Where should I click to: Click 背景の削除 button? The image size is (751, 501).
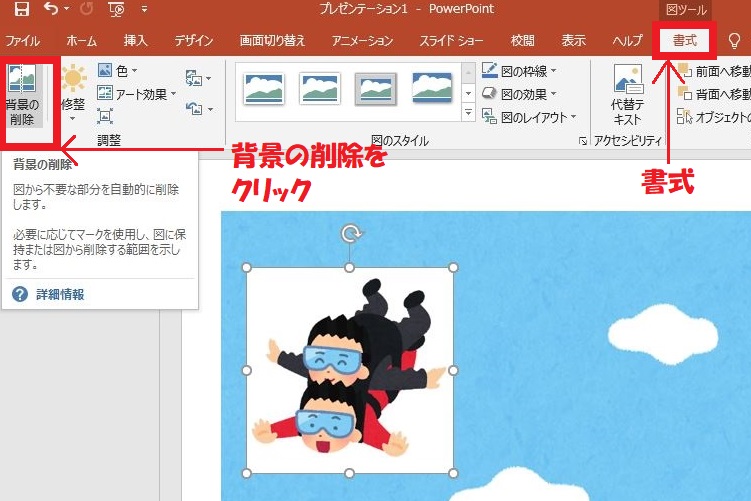22,95
